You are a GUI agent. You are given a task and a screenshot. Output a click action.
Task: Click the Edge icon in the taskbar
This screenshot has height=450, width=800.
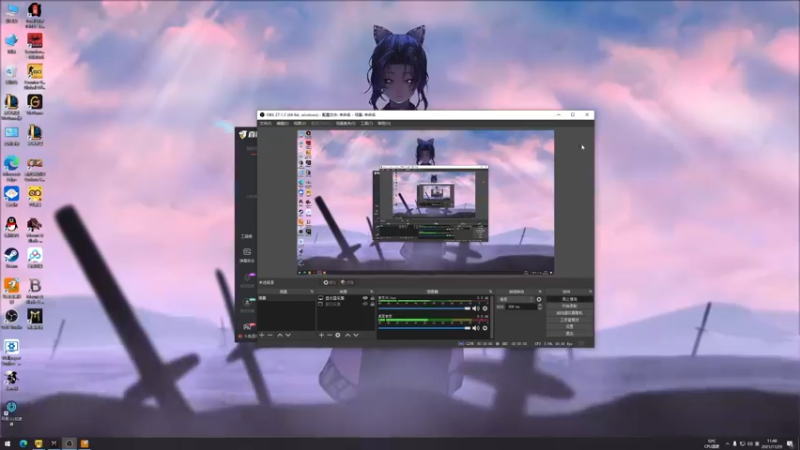(23, 443)
